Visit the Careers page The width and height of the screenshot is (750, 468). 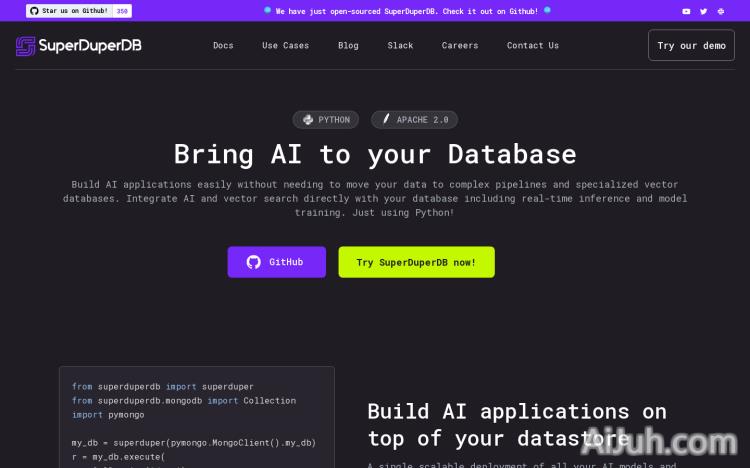coord(460,46)
